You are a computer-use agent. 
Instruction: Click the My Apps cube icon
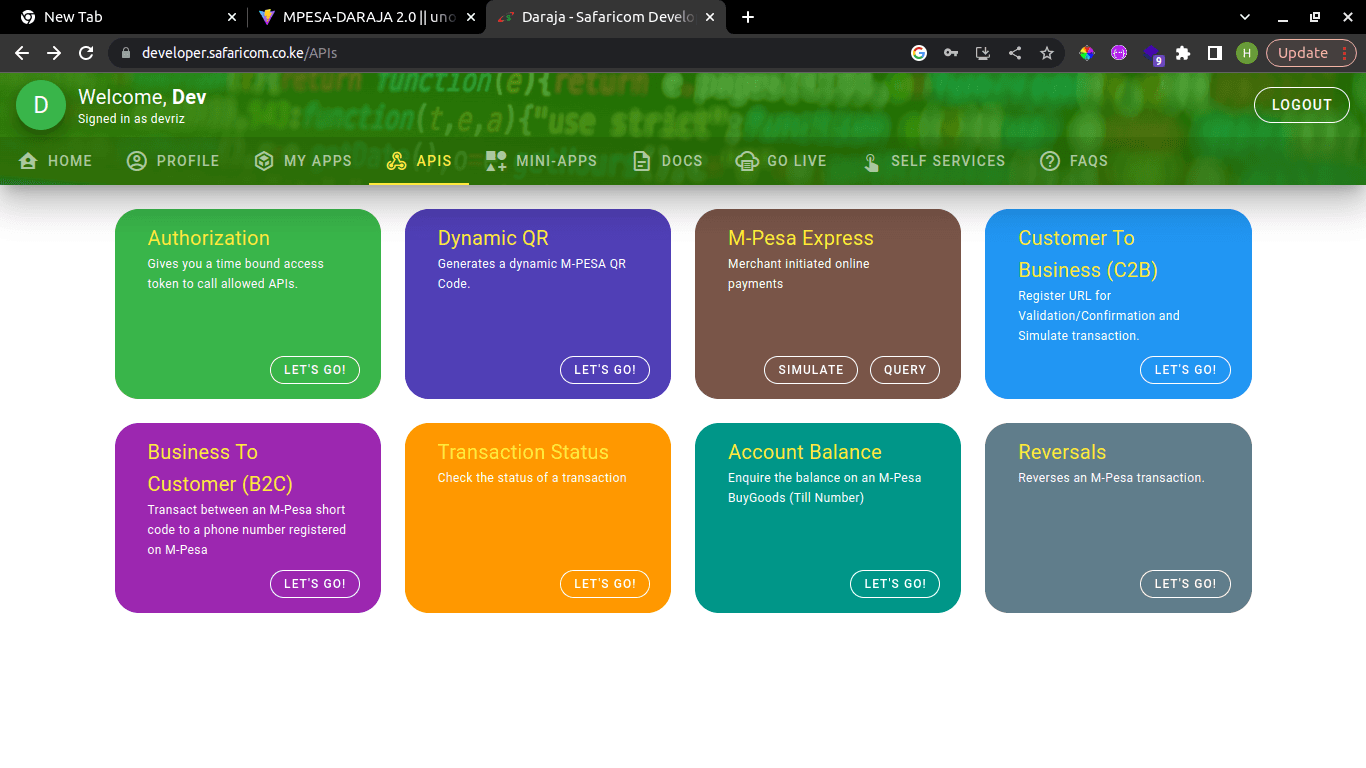click(x=264, y=161)
